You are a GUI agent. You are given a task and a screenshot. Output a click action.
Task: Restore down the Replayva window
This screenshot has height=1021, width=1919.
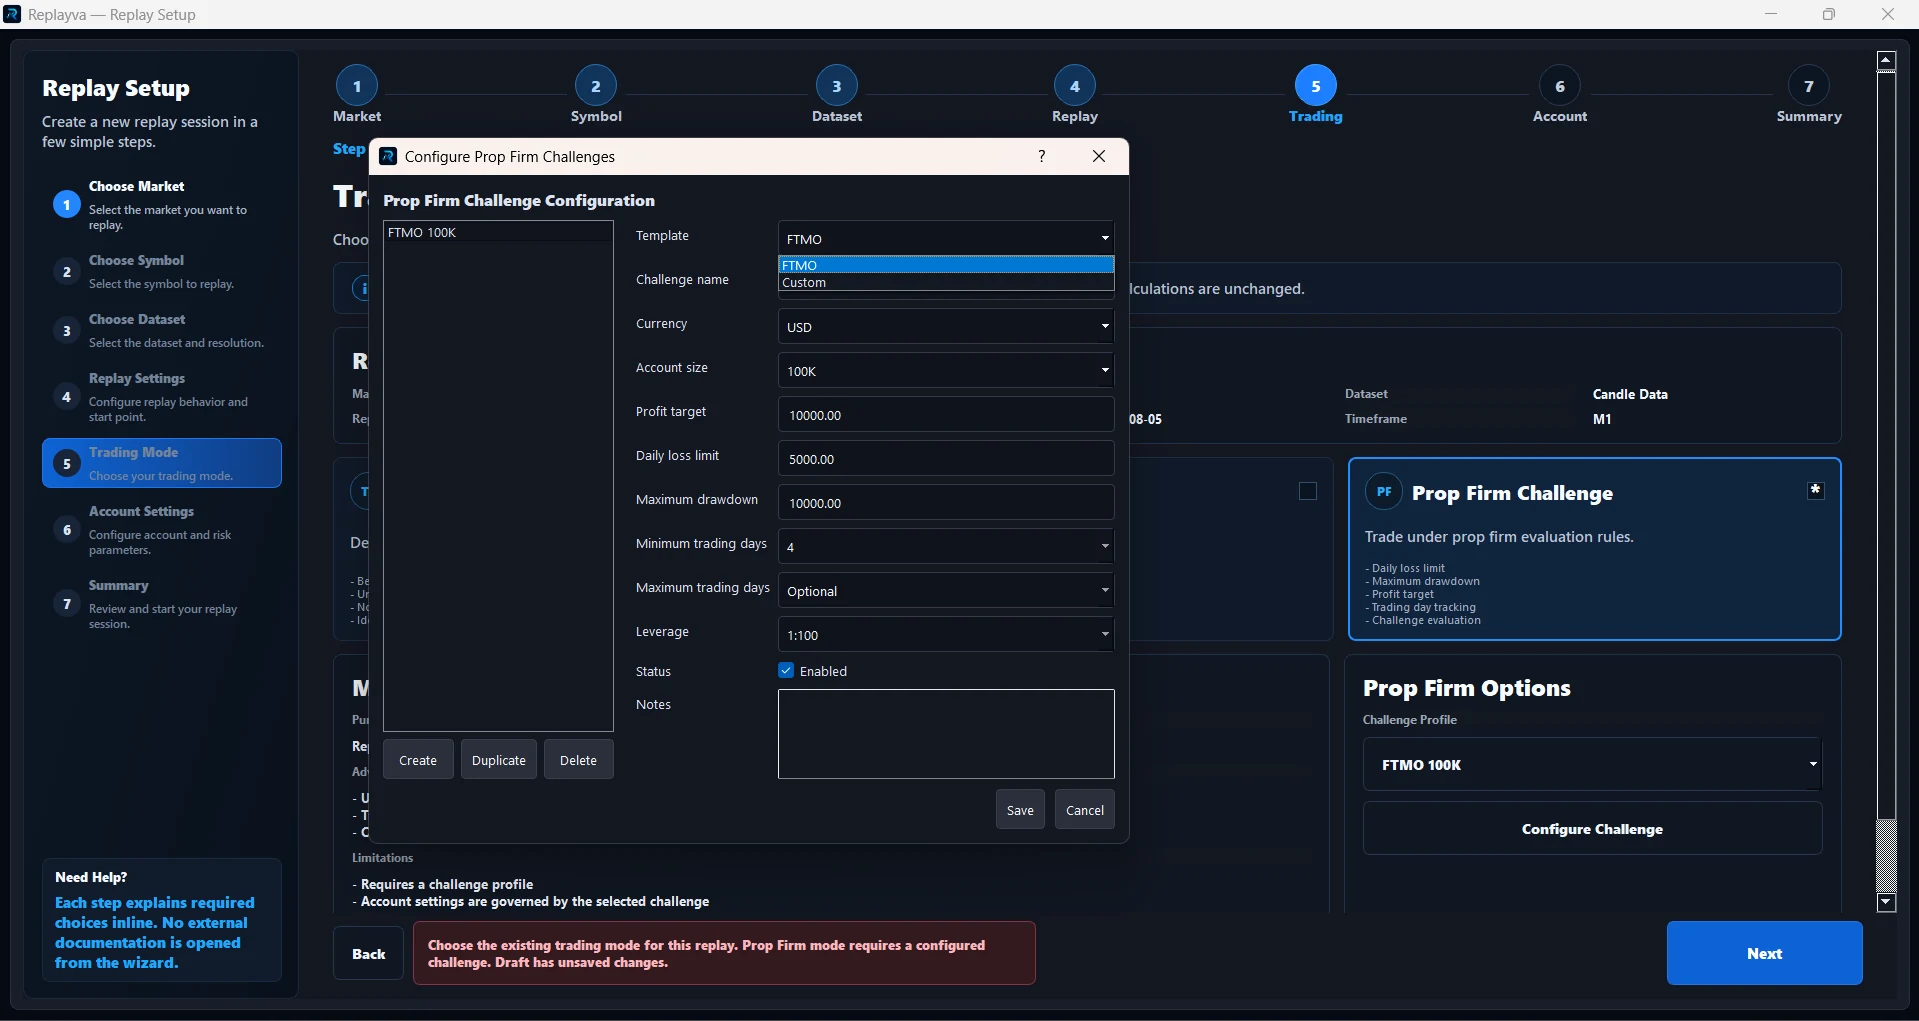point(1829,14)
